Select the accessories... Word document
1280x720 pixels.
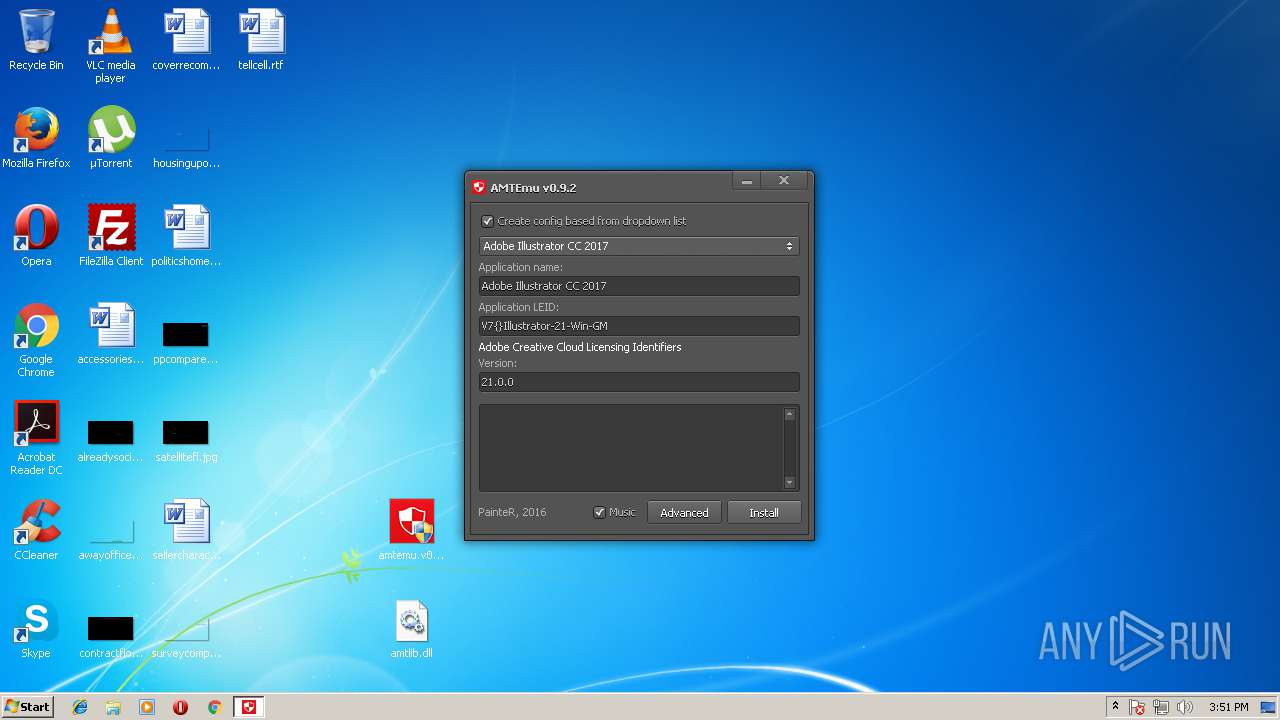coord(111,334)
